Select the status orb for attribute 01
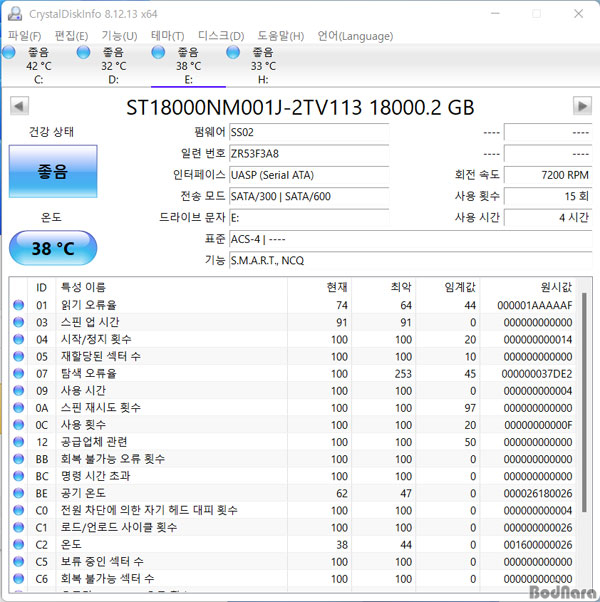The width and height of the screenshot is (600, 602). (18, 305)
